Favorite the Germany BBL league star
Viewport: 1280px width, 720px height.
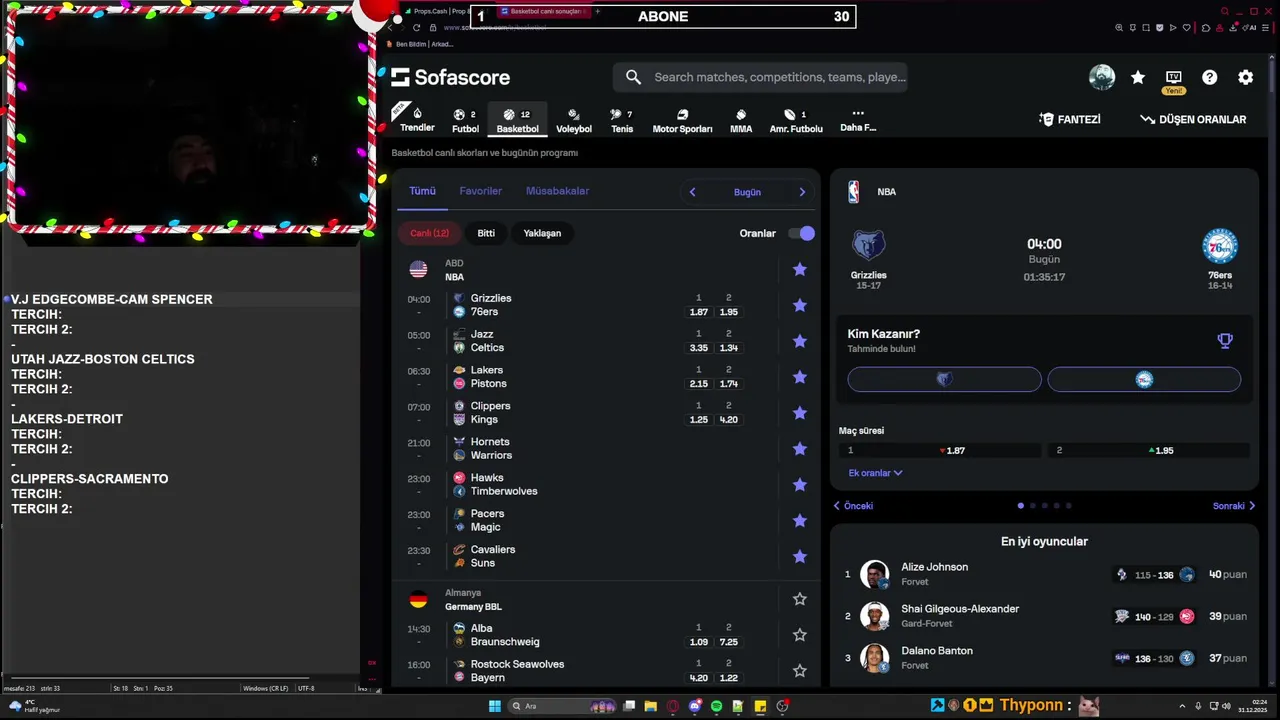(800, 599)
